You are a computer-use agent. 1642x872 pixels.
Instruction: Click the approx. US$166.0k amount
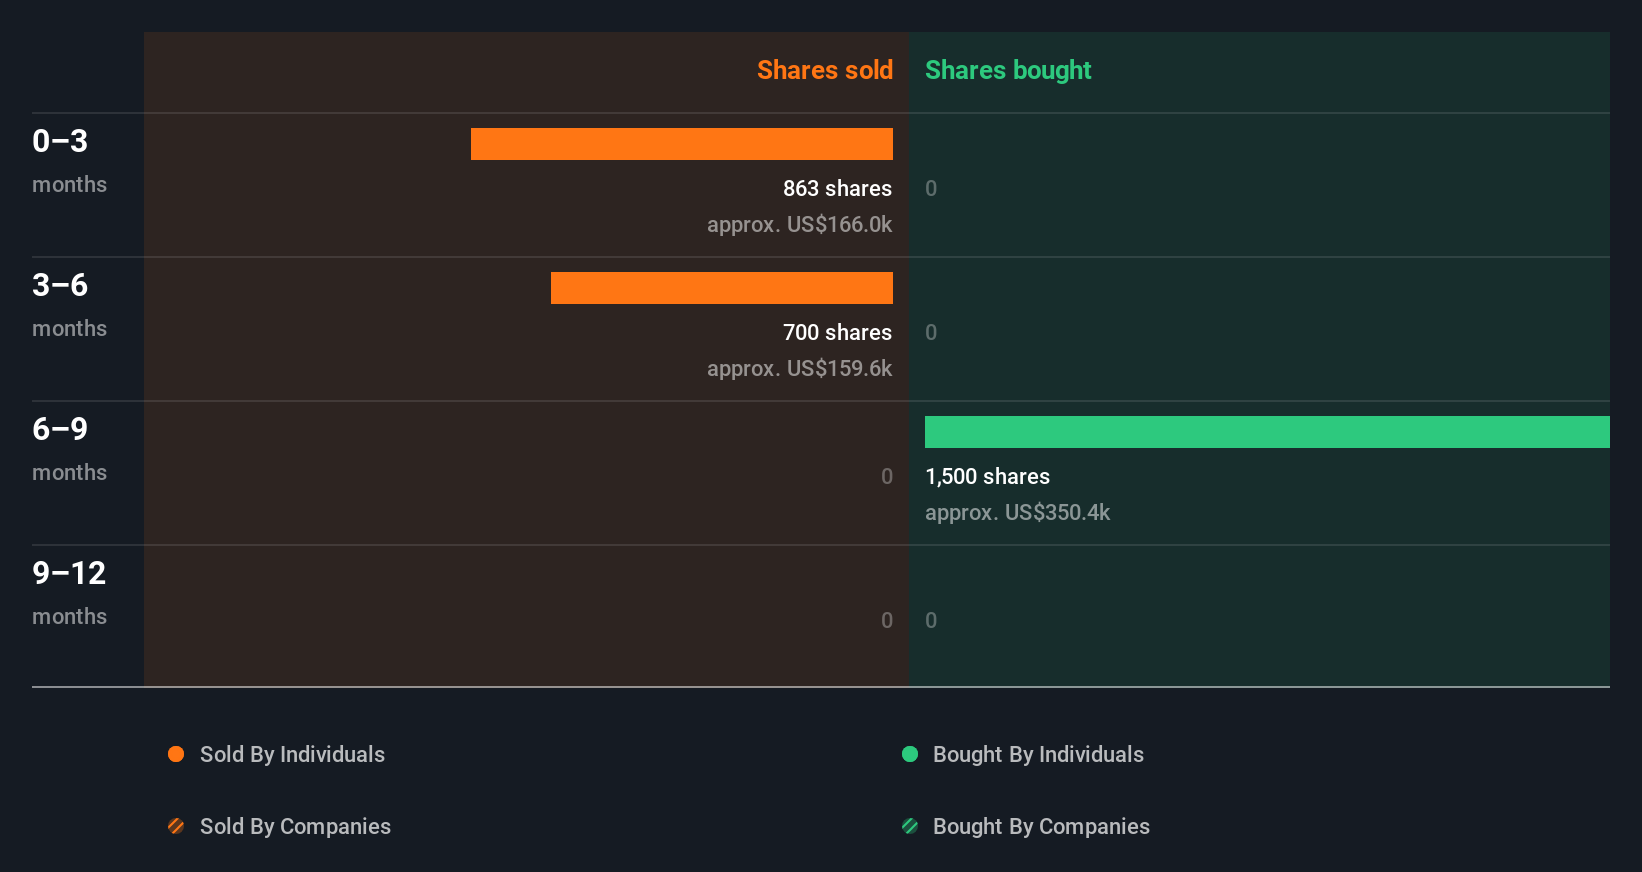799,225
